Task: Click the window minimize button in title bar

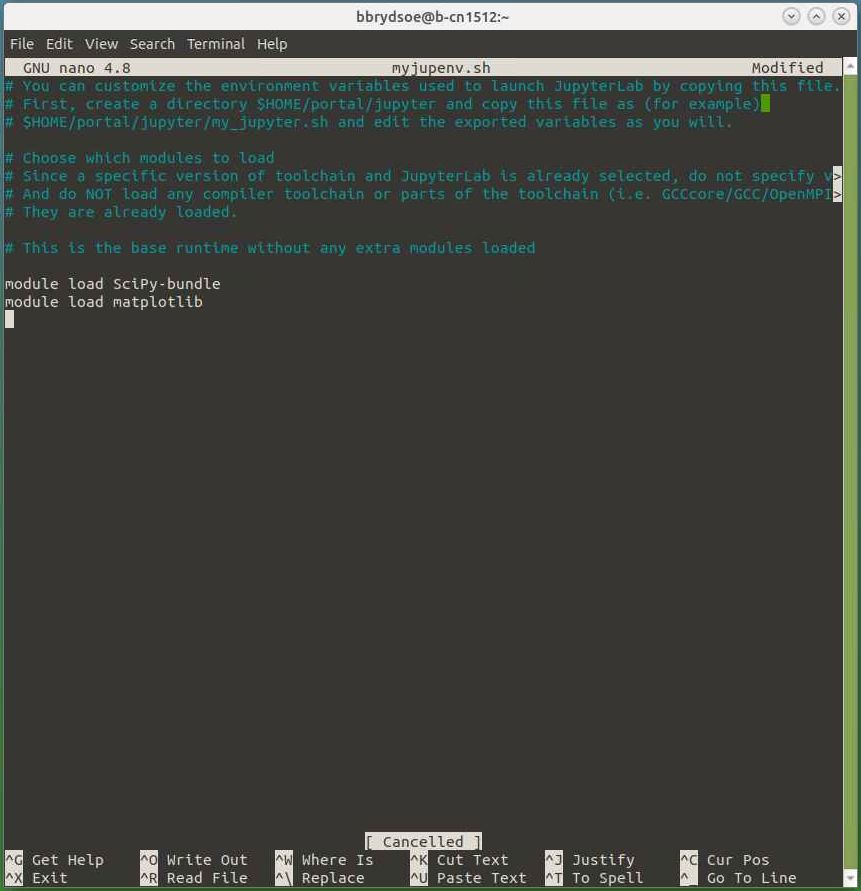Action: click(x=791, y=16)
